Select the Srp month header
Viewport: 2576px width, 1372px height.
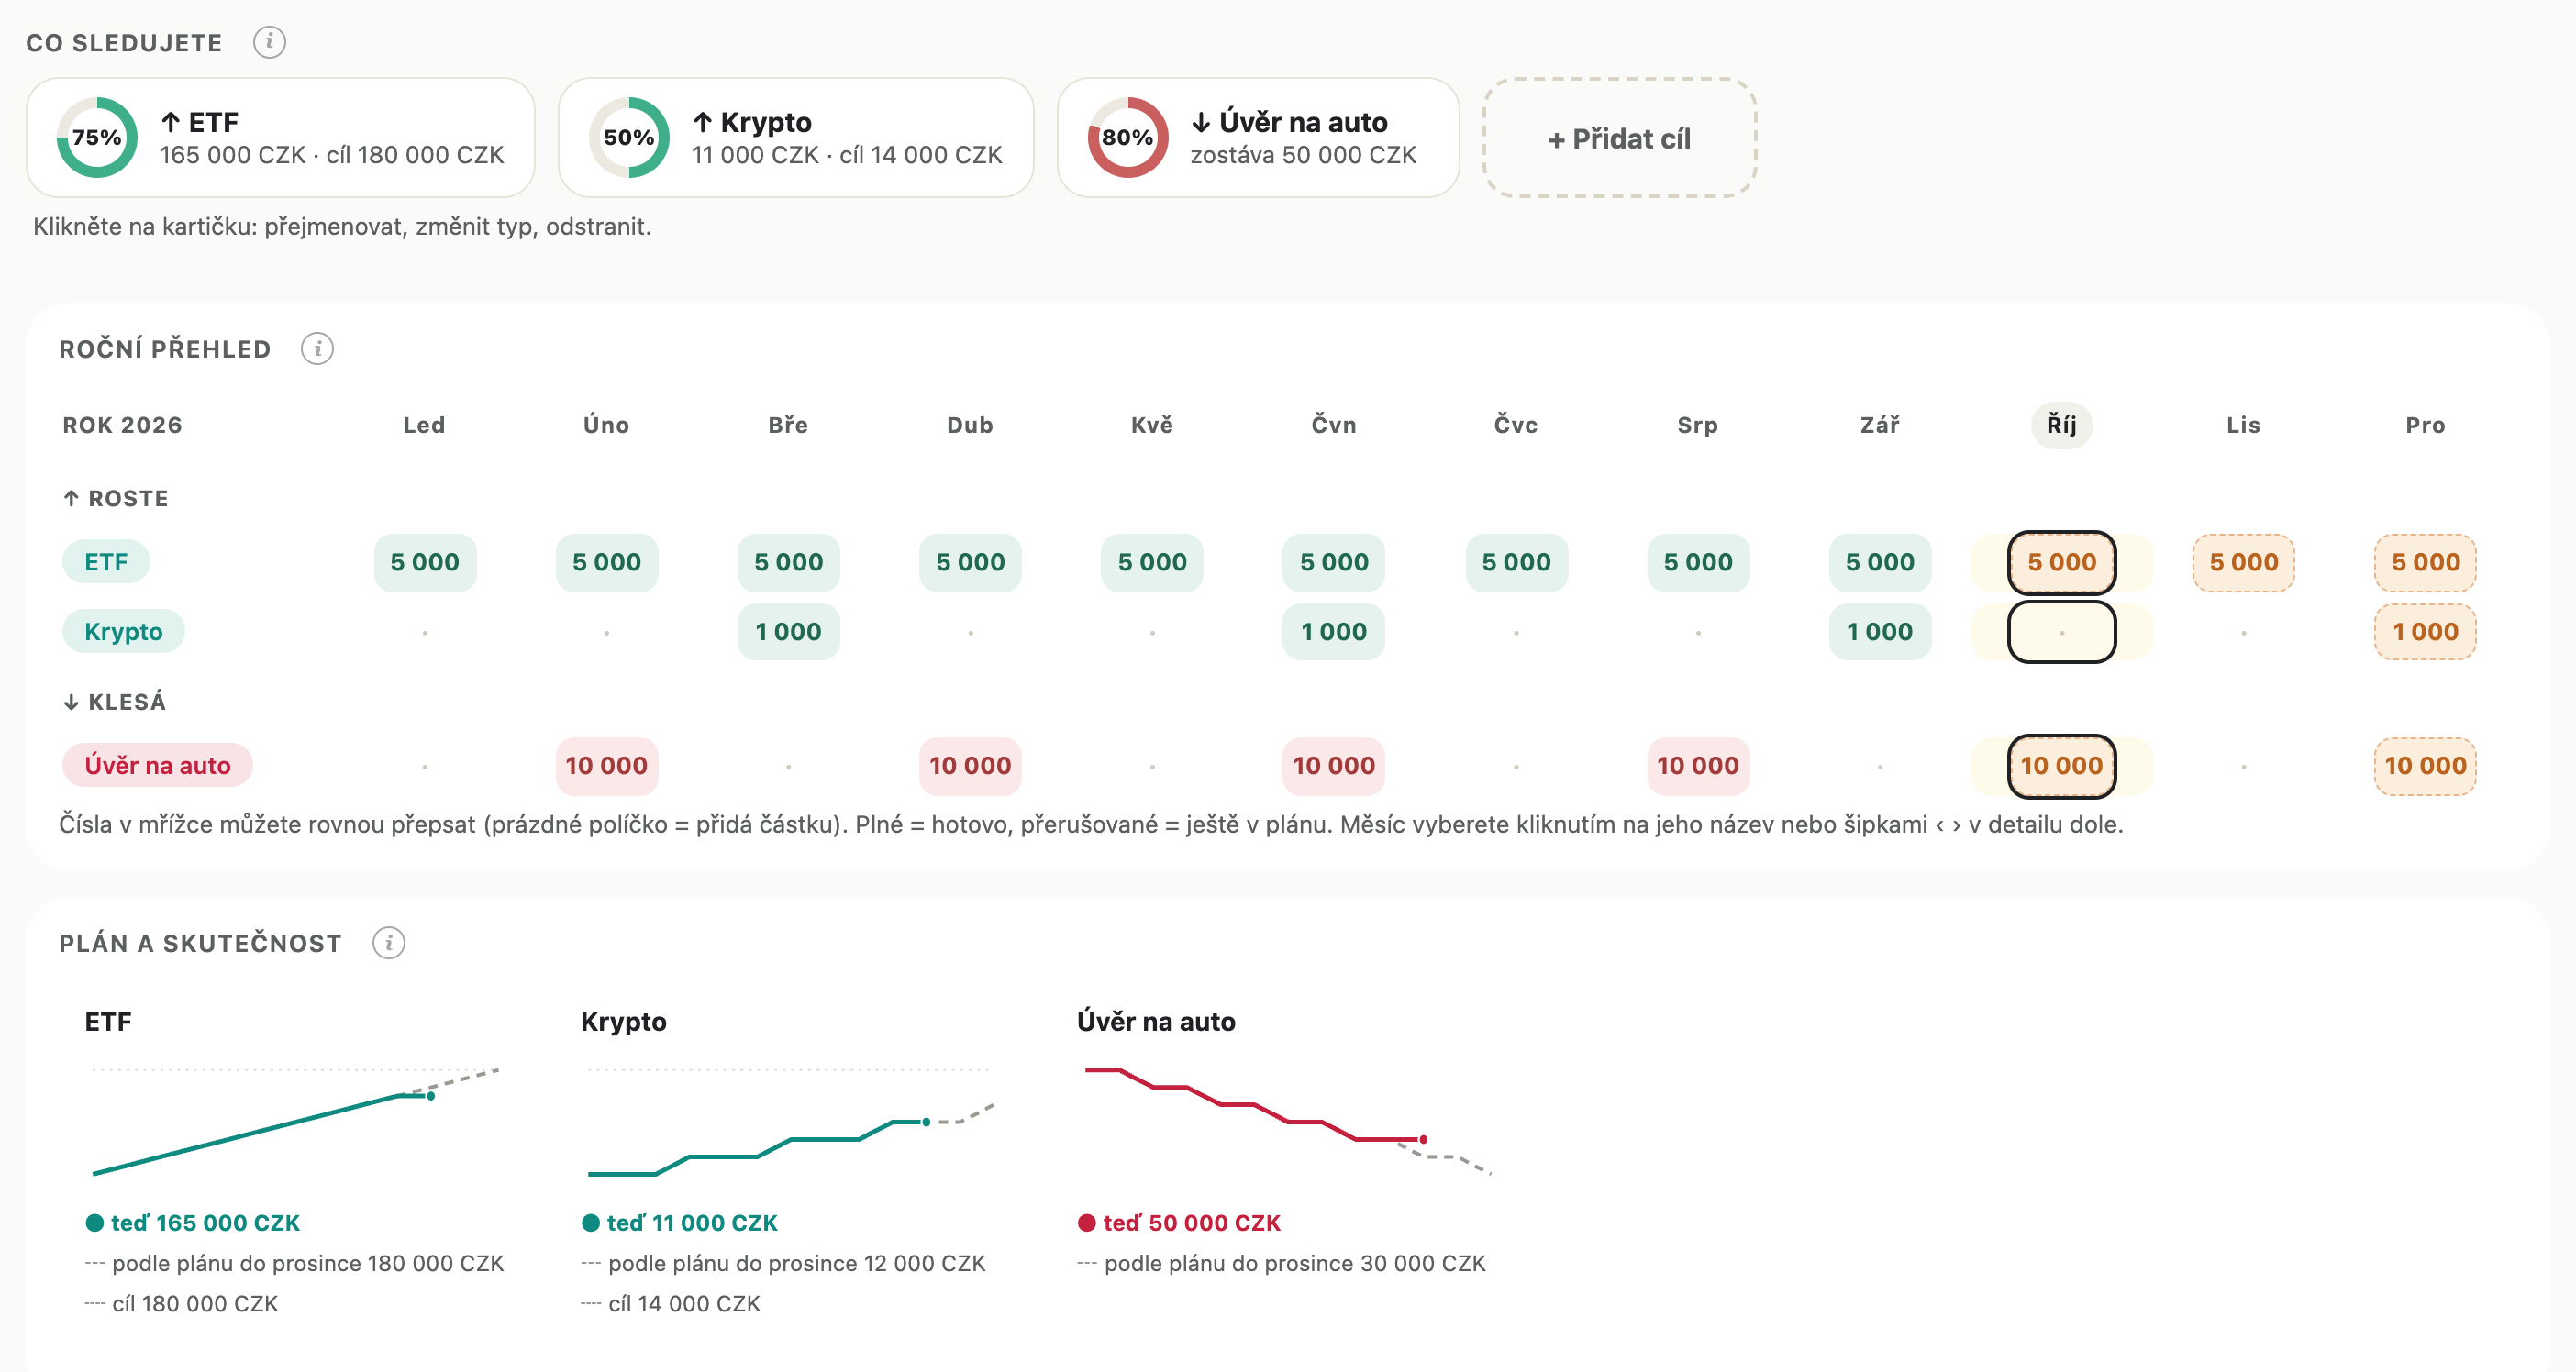point(1698,425)
